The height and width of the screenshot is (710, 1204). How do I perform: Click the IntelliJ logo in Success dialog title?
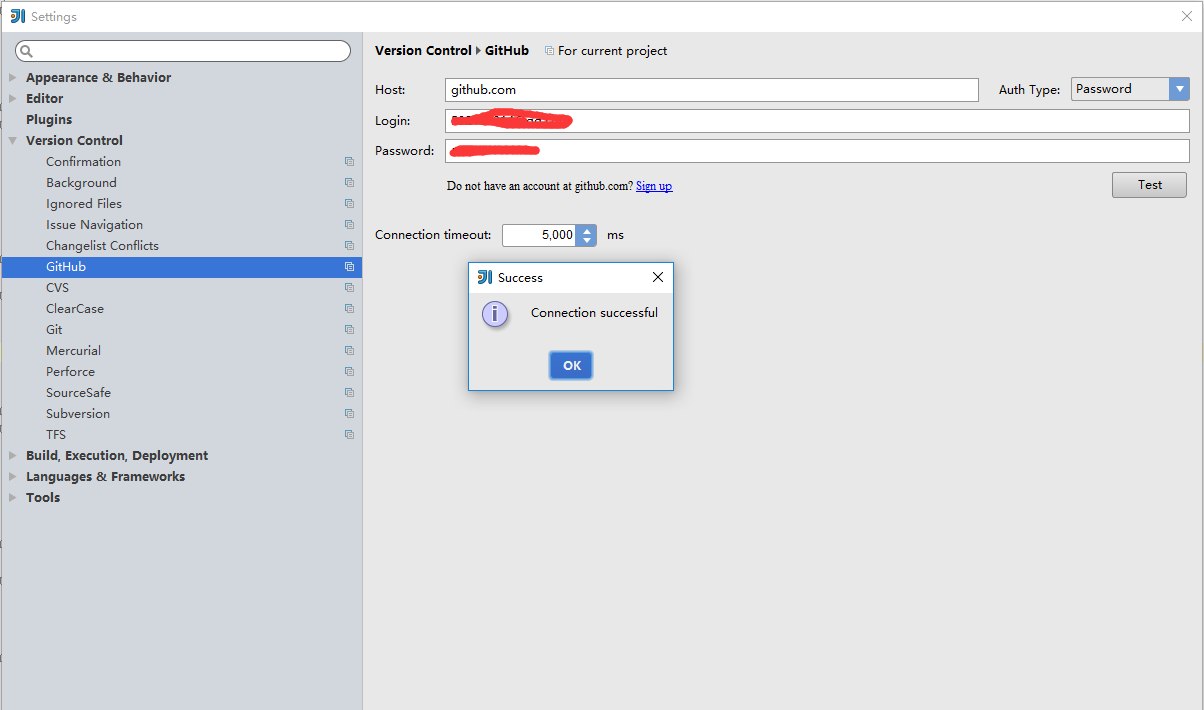click(x=485, y=277)
